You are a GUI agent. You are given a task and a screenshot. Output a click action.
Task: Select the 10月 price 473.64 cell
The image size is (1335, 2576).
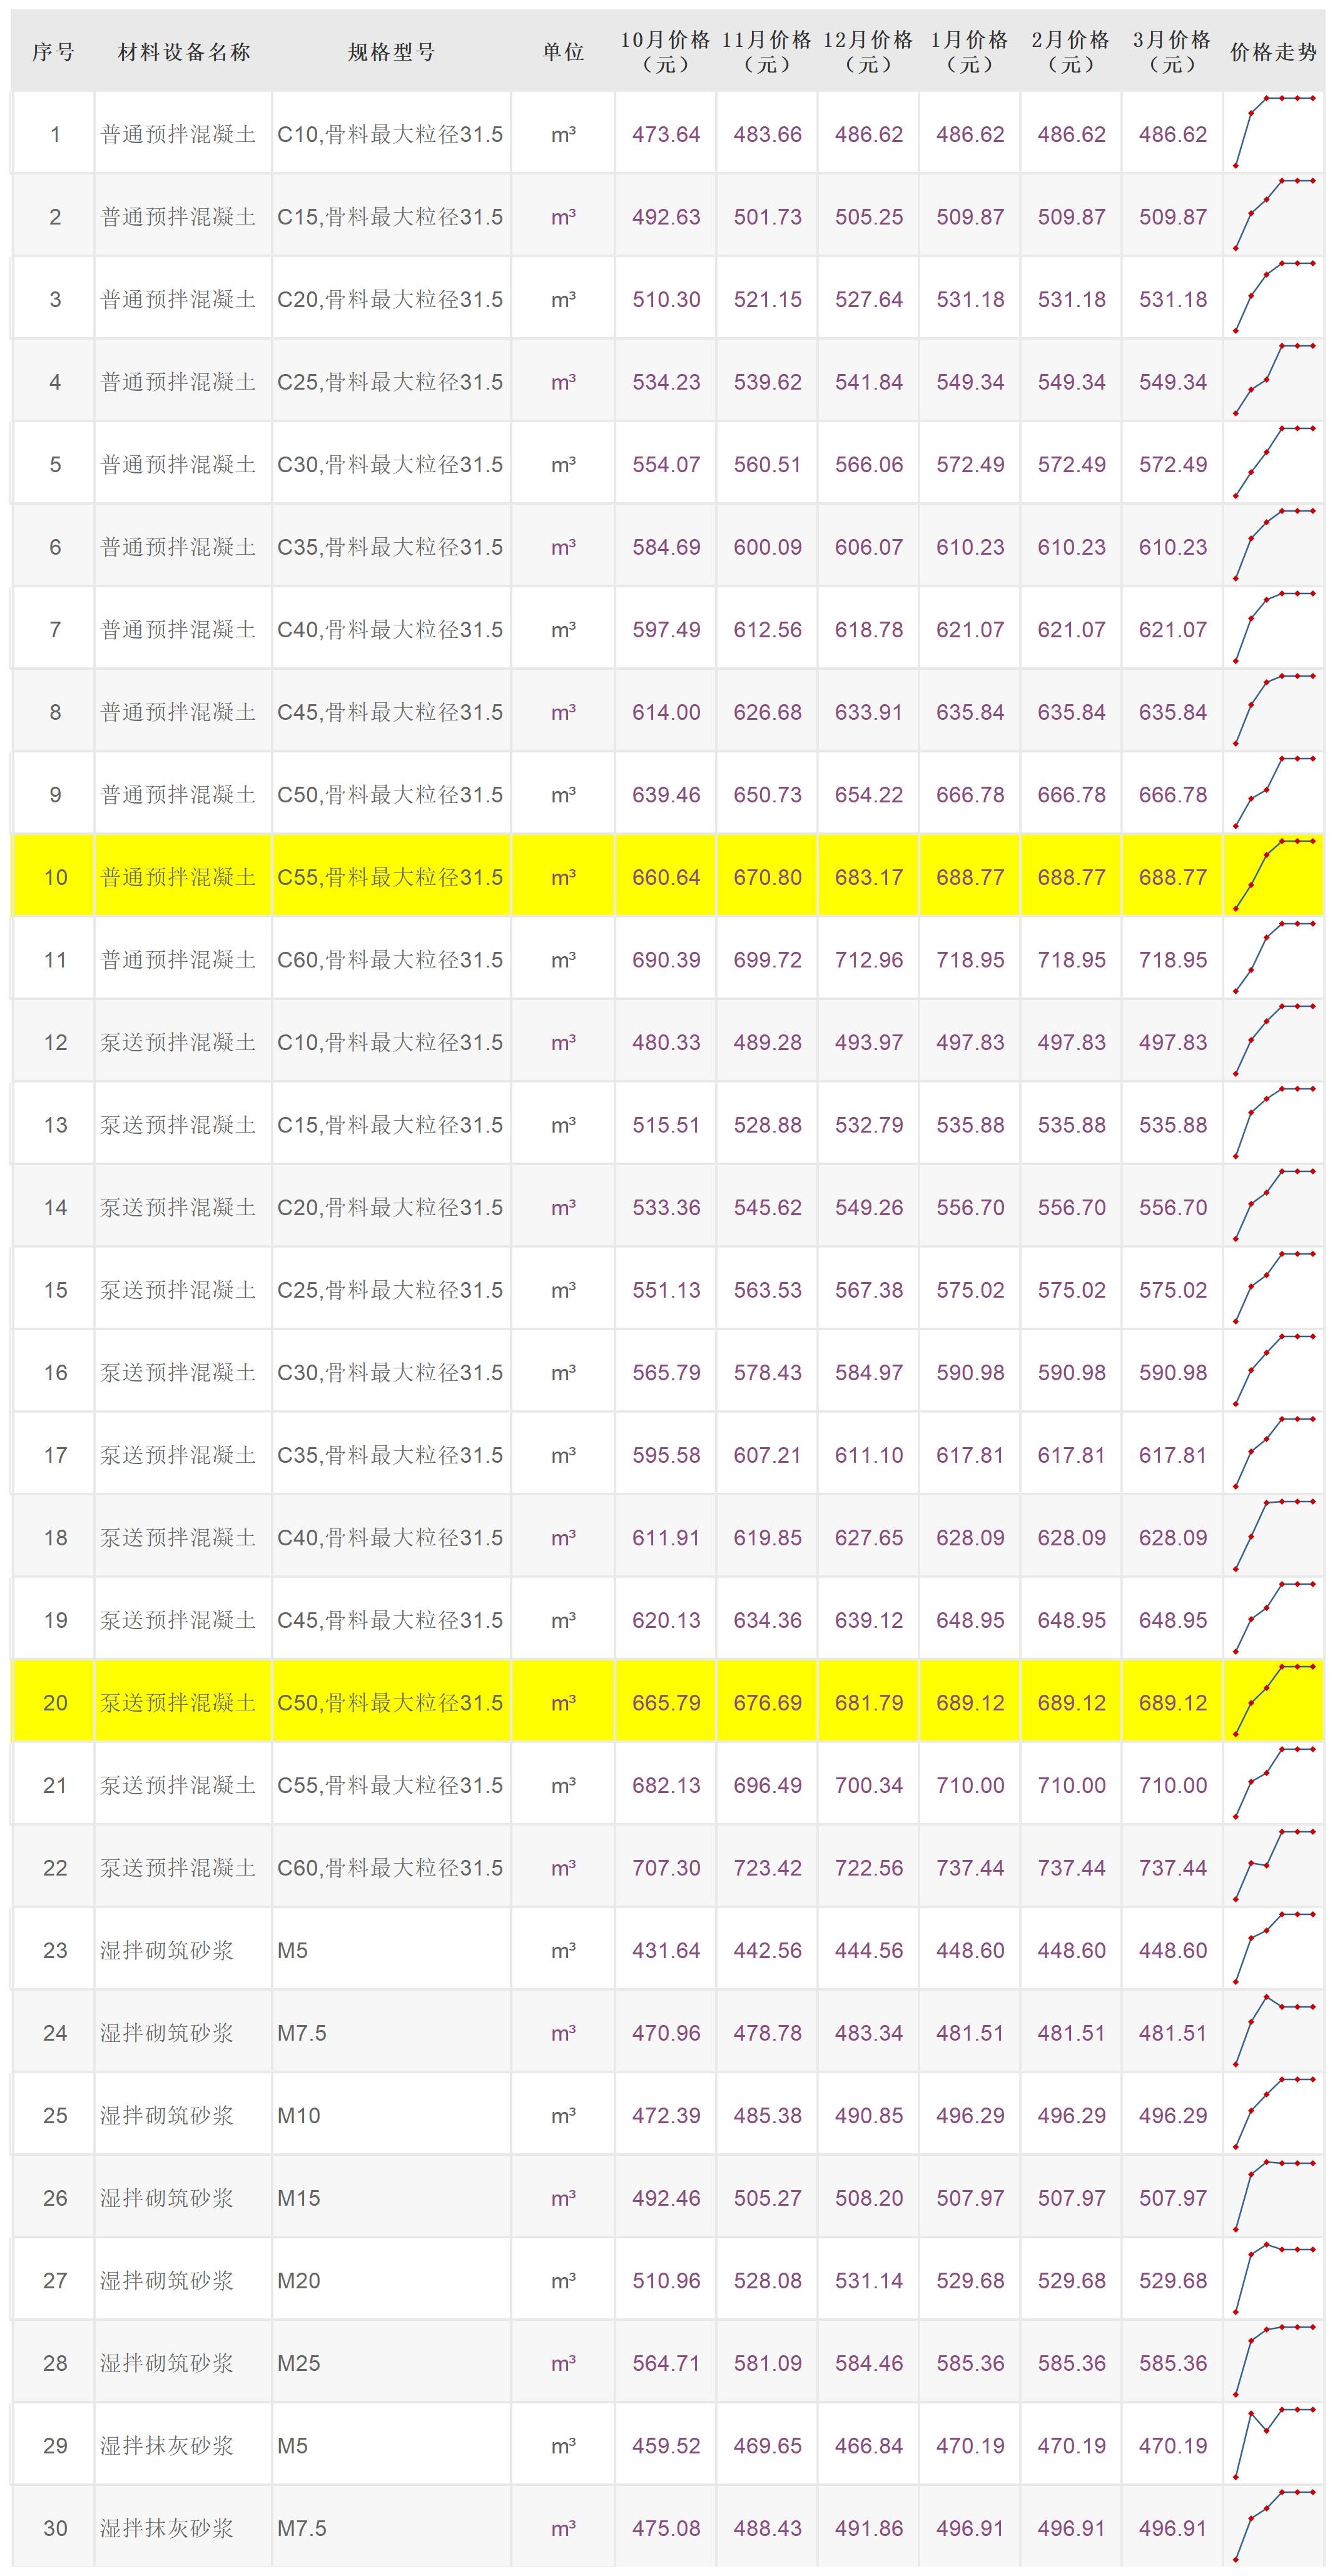point(666,134)
